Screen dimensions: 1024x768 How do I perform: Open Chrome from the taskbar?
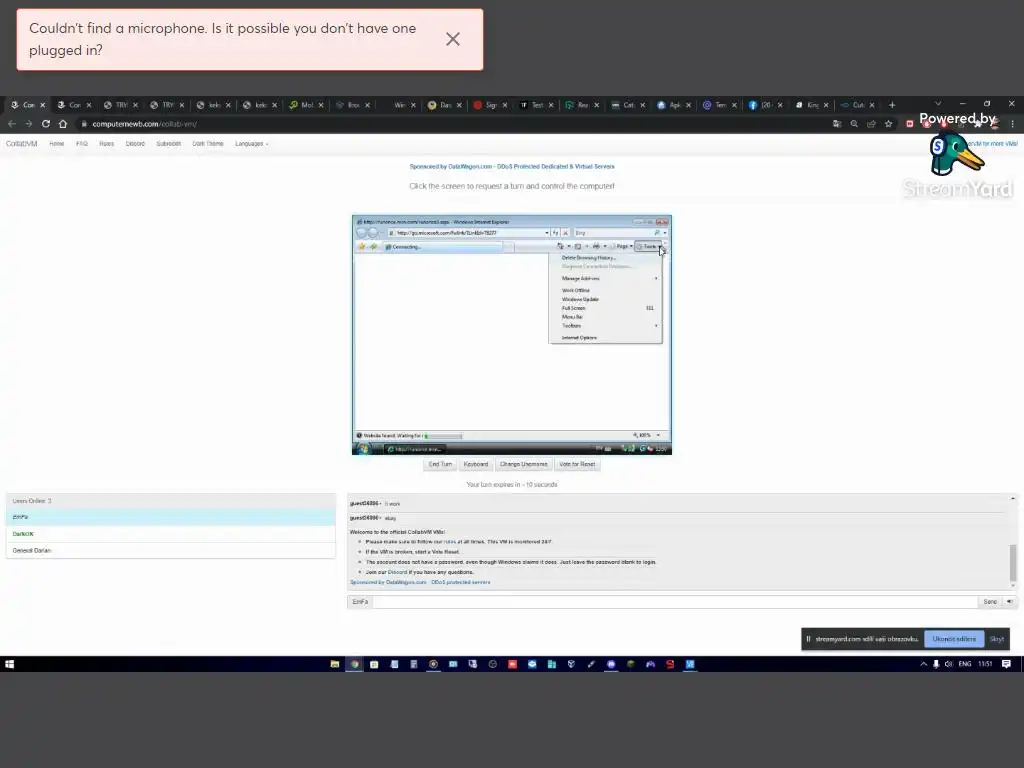(355, 664)
